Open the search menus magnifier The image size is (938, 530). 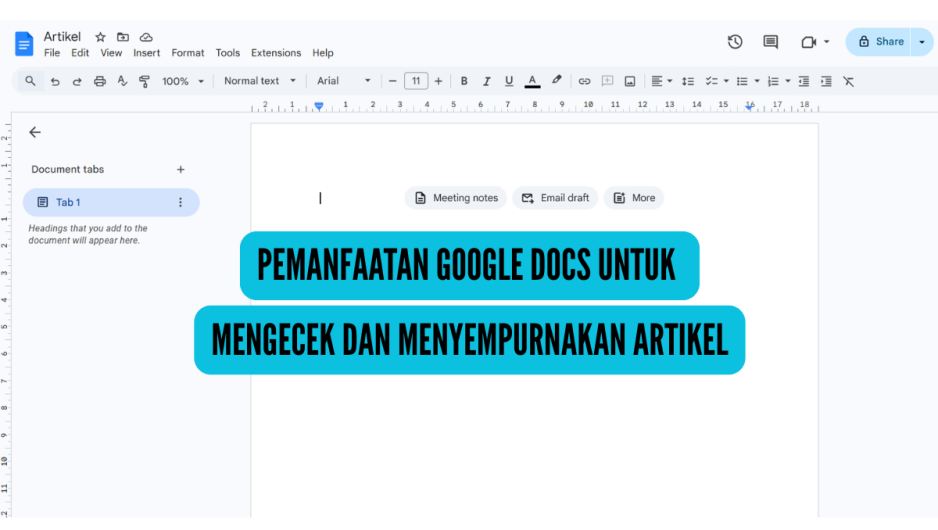tap(30, 81)
